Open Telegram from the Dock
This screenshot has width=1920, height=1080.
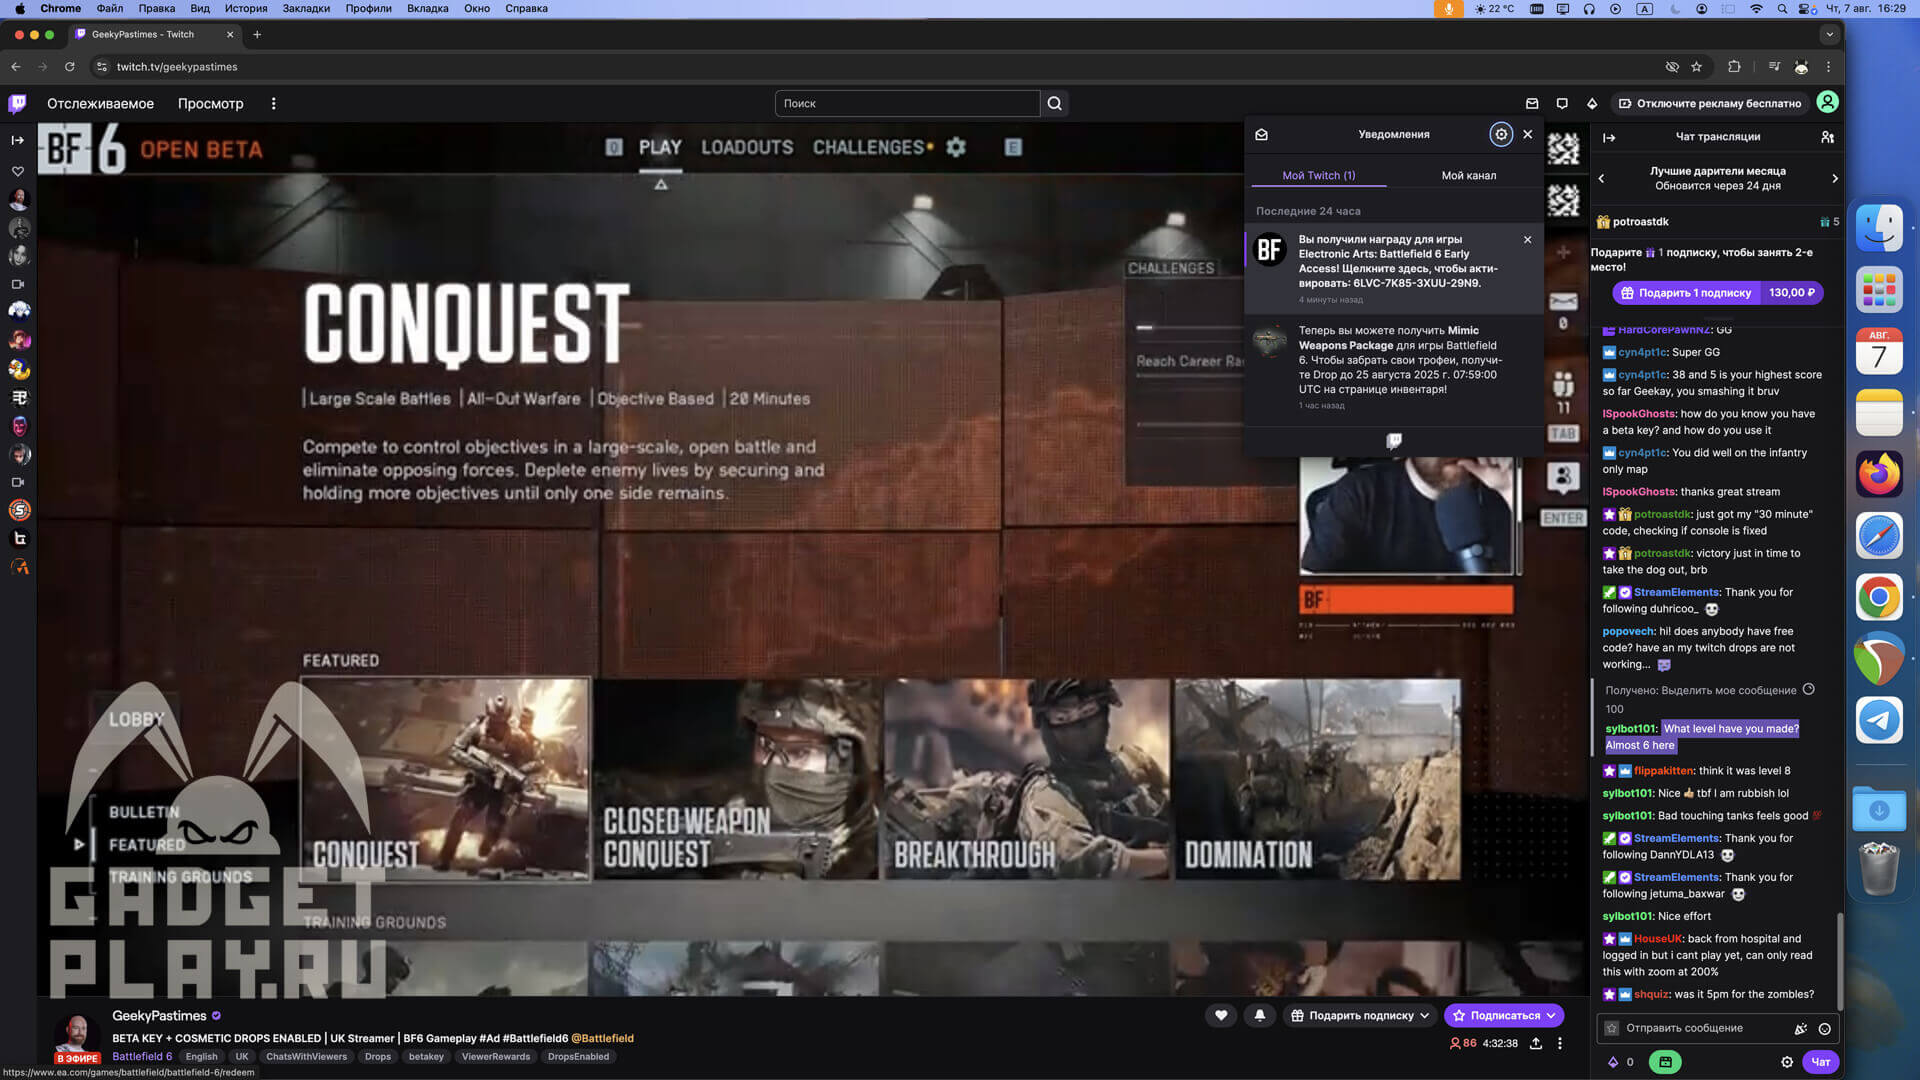point(1879,720)
